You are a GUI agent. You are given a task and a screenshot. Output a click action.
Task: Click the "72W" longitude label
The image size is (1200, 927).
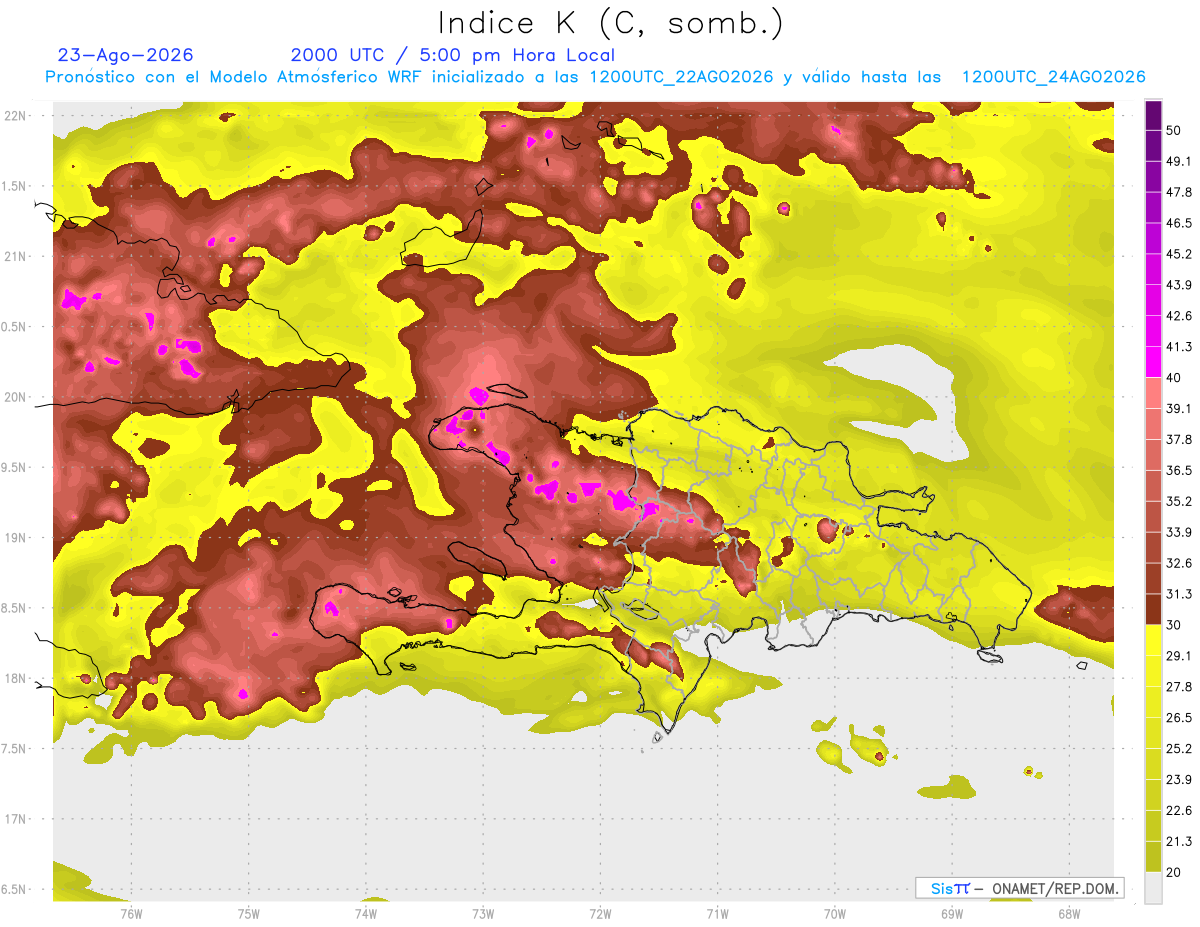(600, 913)
